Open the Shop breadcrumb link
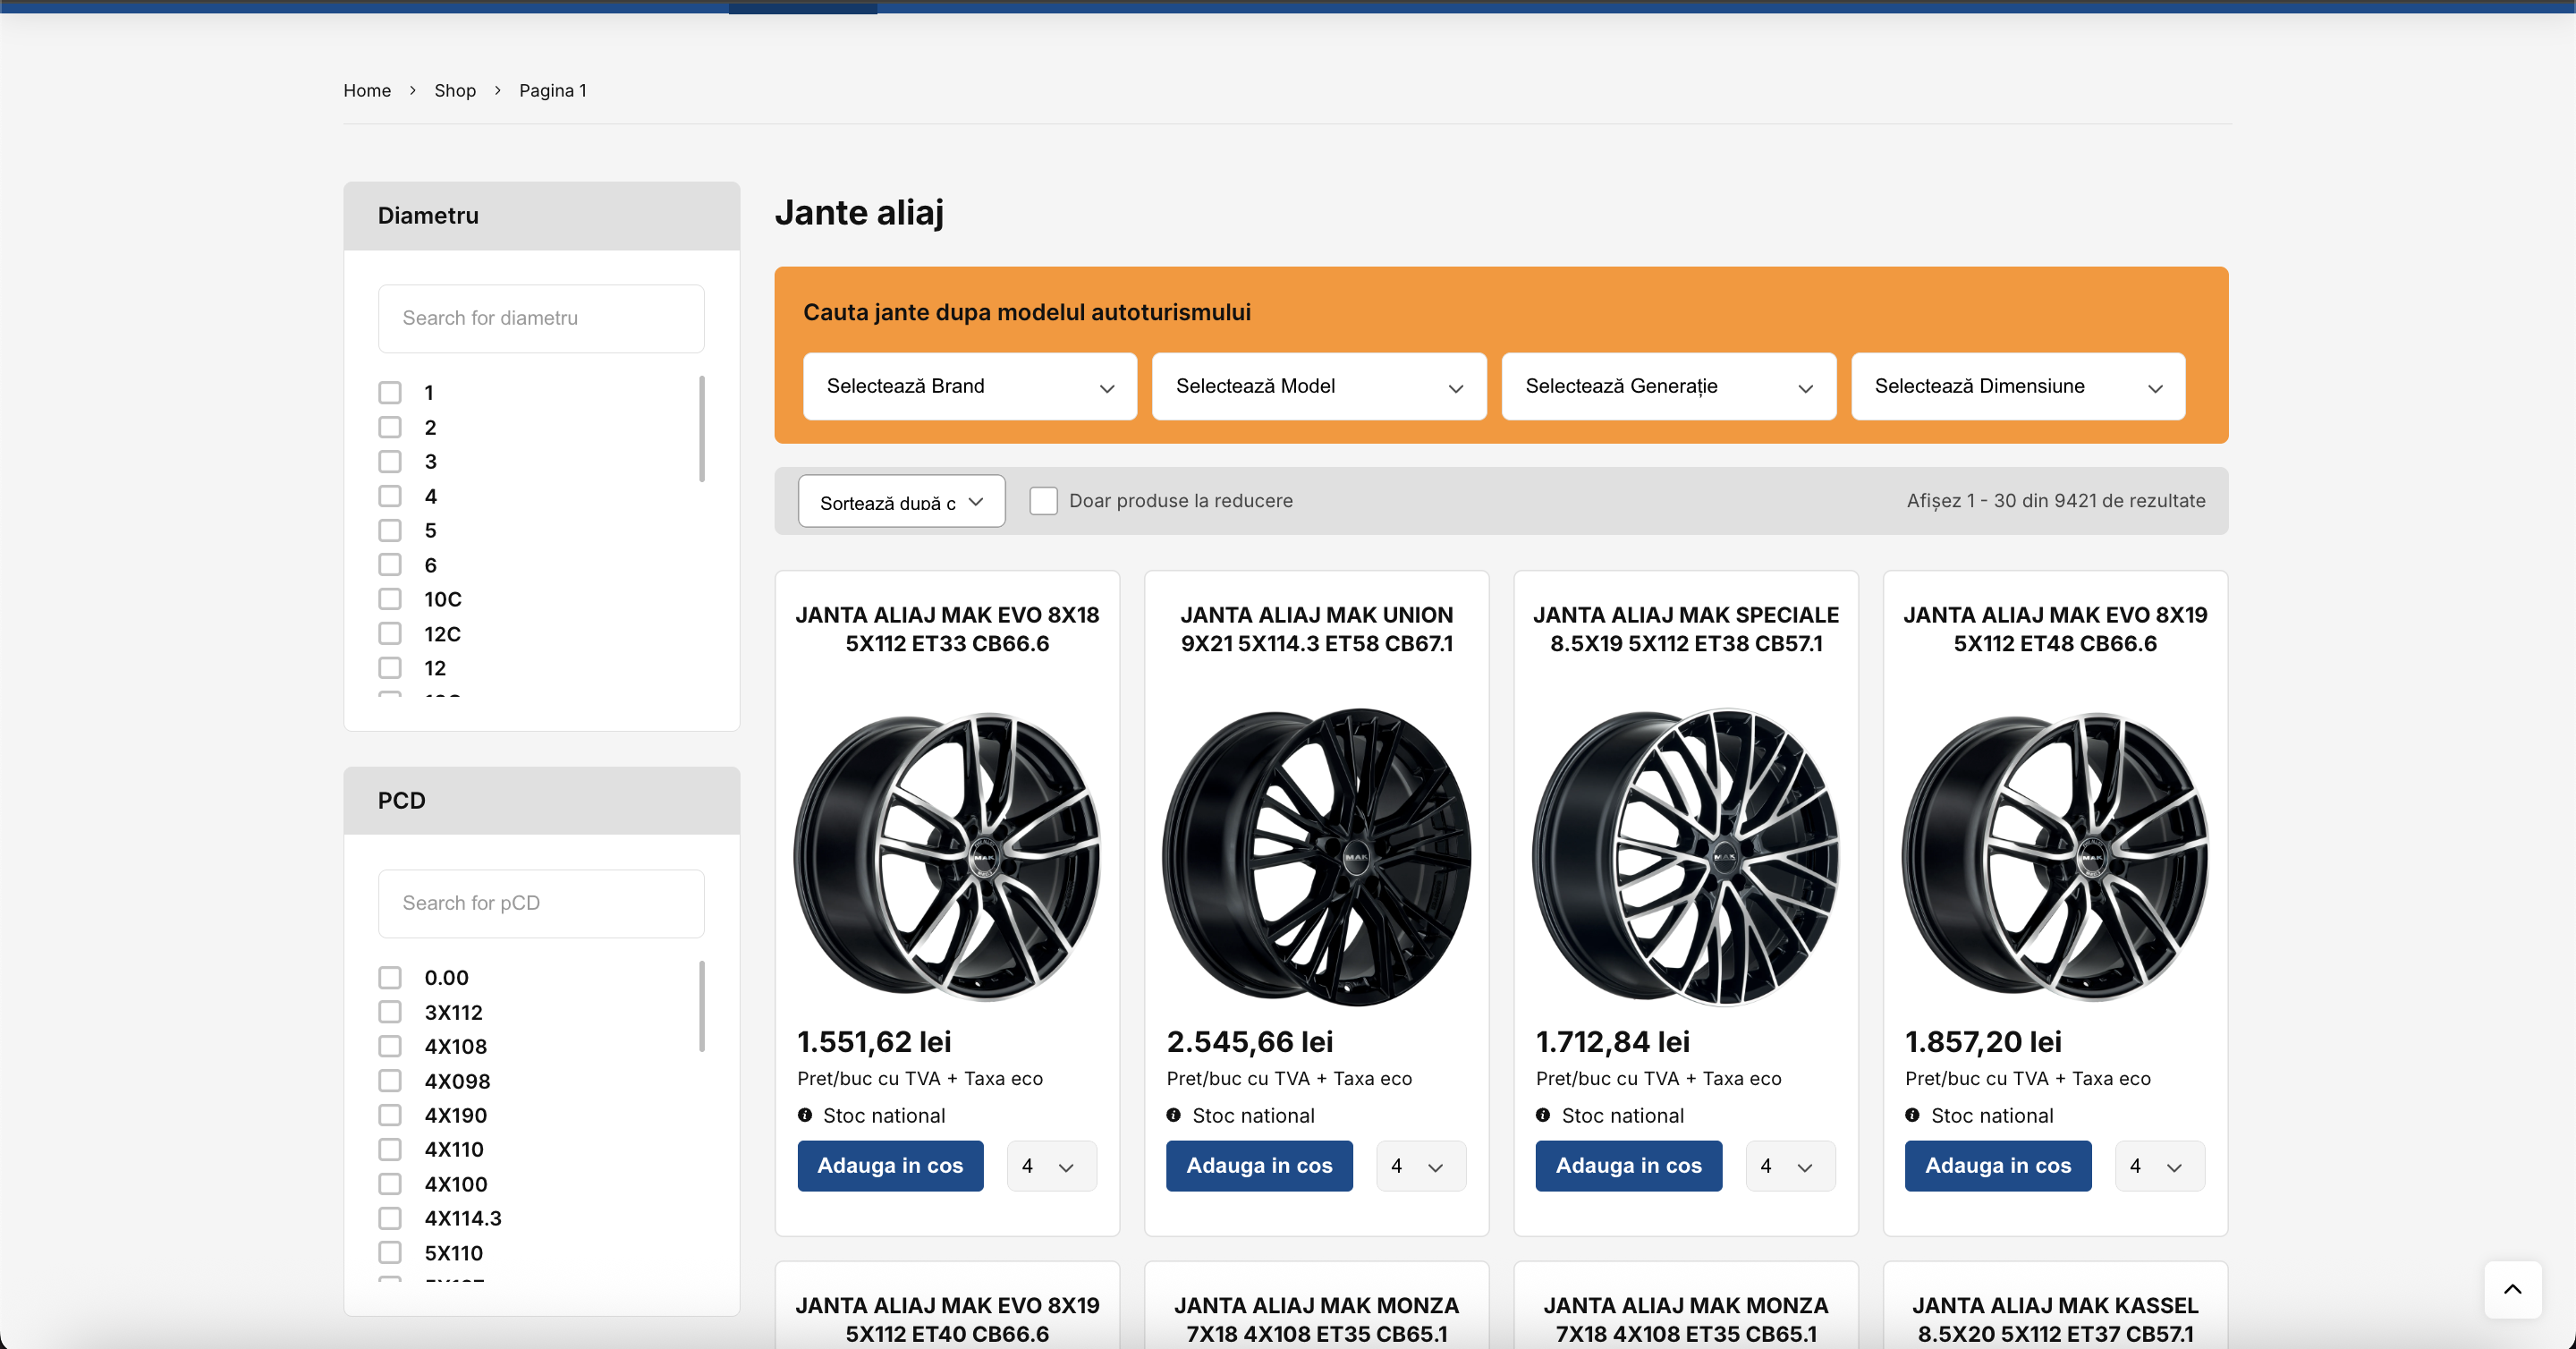This screenshot has width=2576, height=1349. (455, 90)
